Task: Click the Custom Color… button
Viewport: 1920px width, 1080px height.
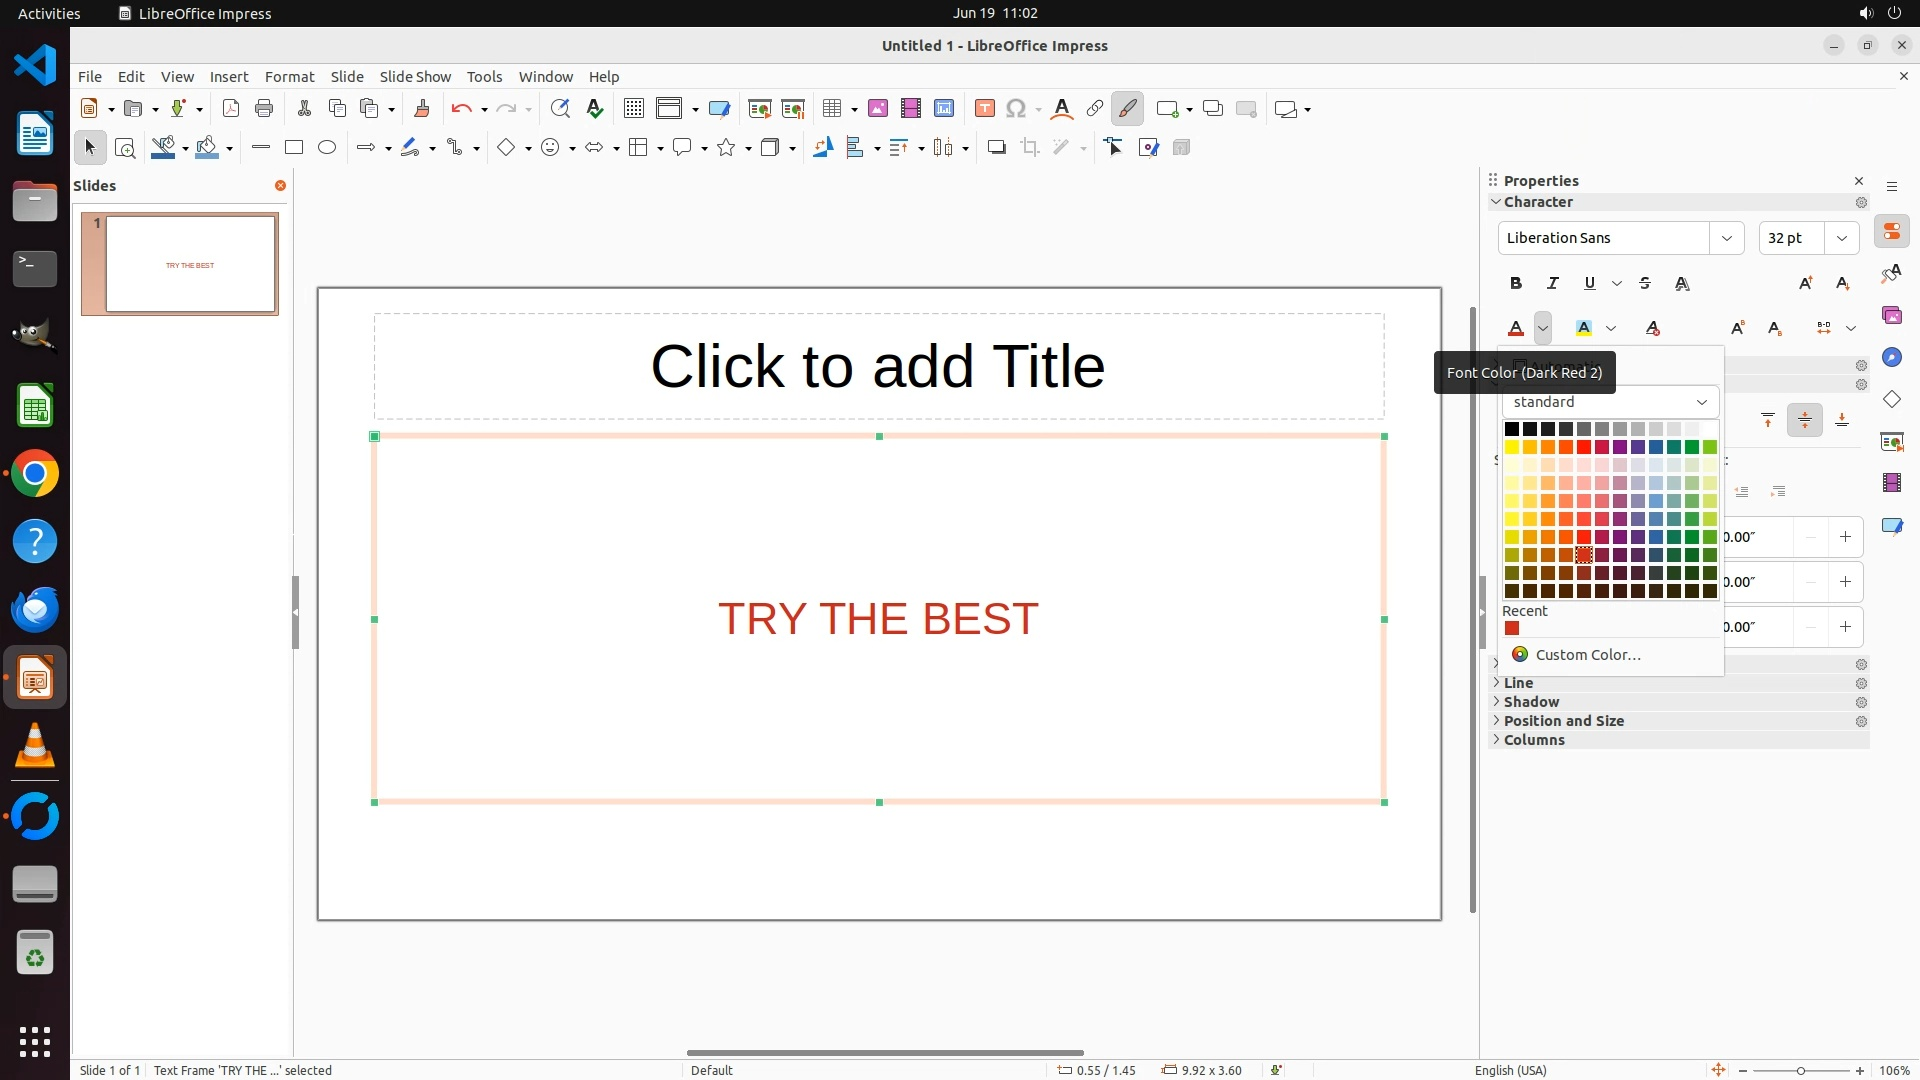Action: (x=1587, y=655)
